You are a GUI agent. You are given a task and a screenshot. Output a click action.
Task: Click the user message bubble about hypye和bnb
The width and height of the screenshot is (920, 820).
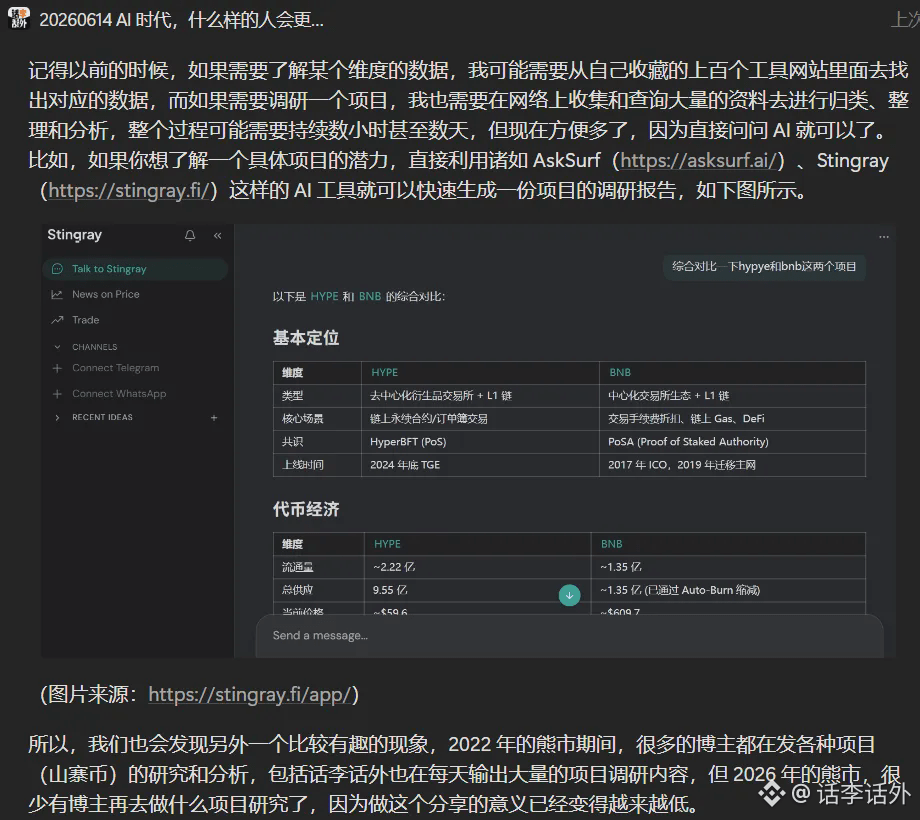tap(764, 266)
